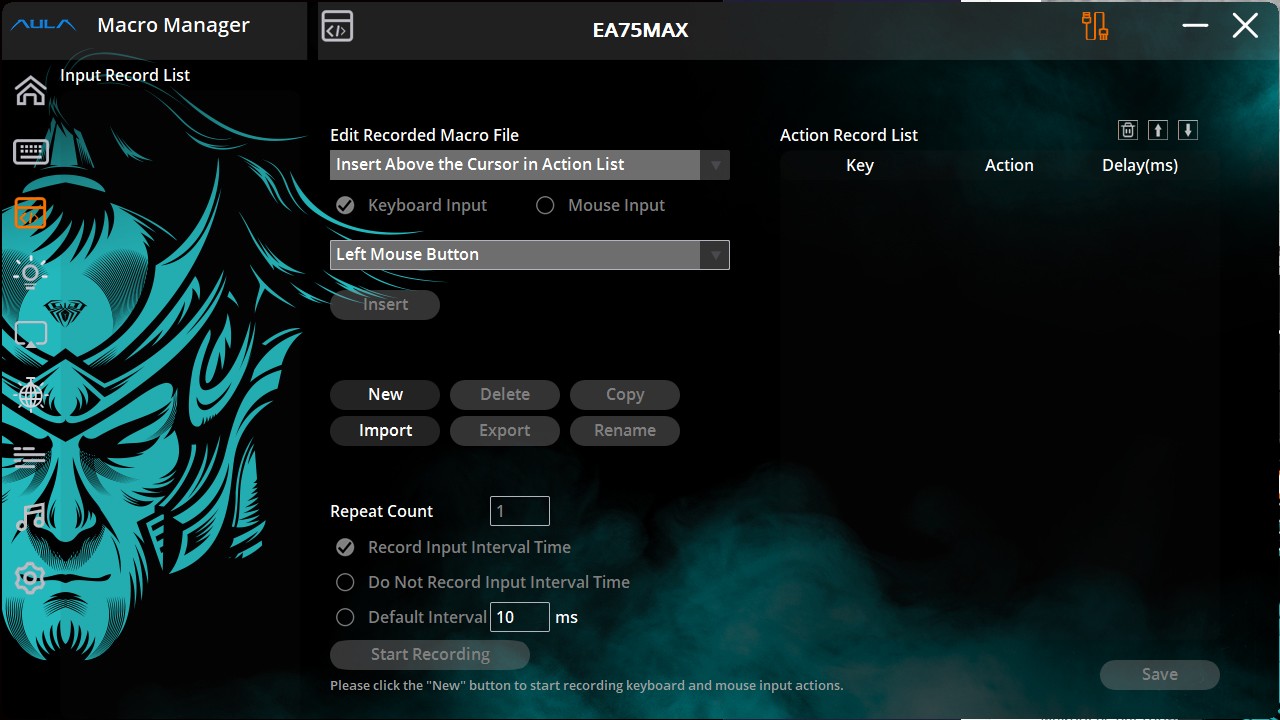This screenshot has width=1280, height=720.
Task: Select the Macro Manager sidebar icon
Action: pyautogui.click(x=30, y=213)
